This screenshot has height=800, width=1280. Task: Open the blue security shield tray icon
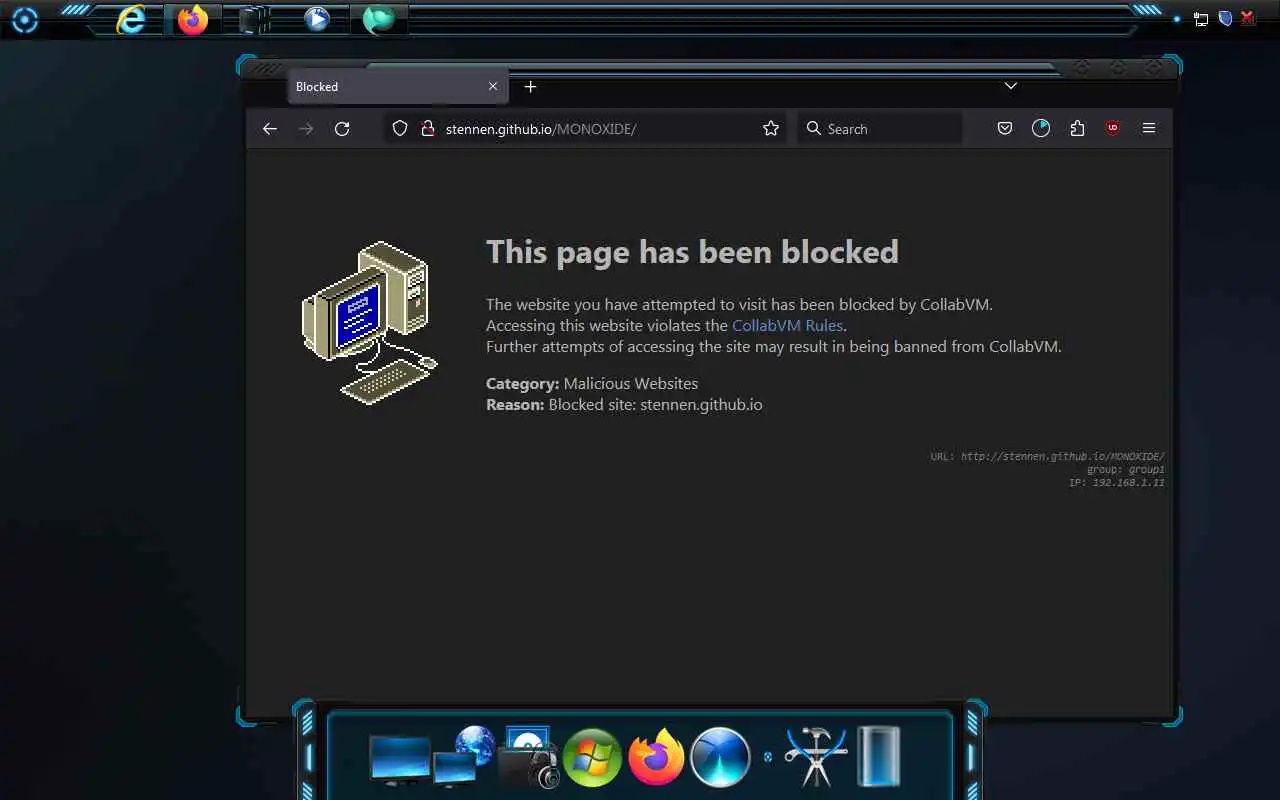(1225, 18)
